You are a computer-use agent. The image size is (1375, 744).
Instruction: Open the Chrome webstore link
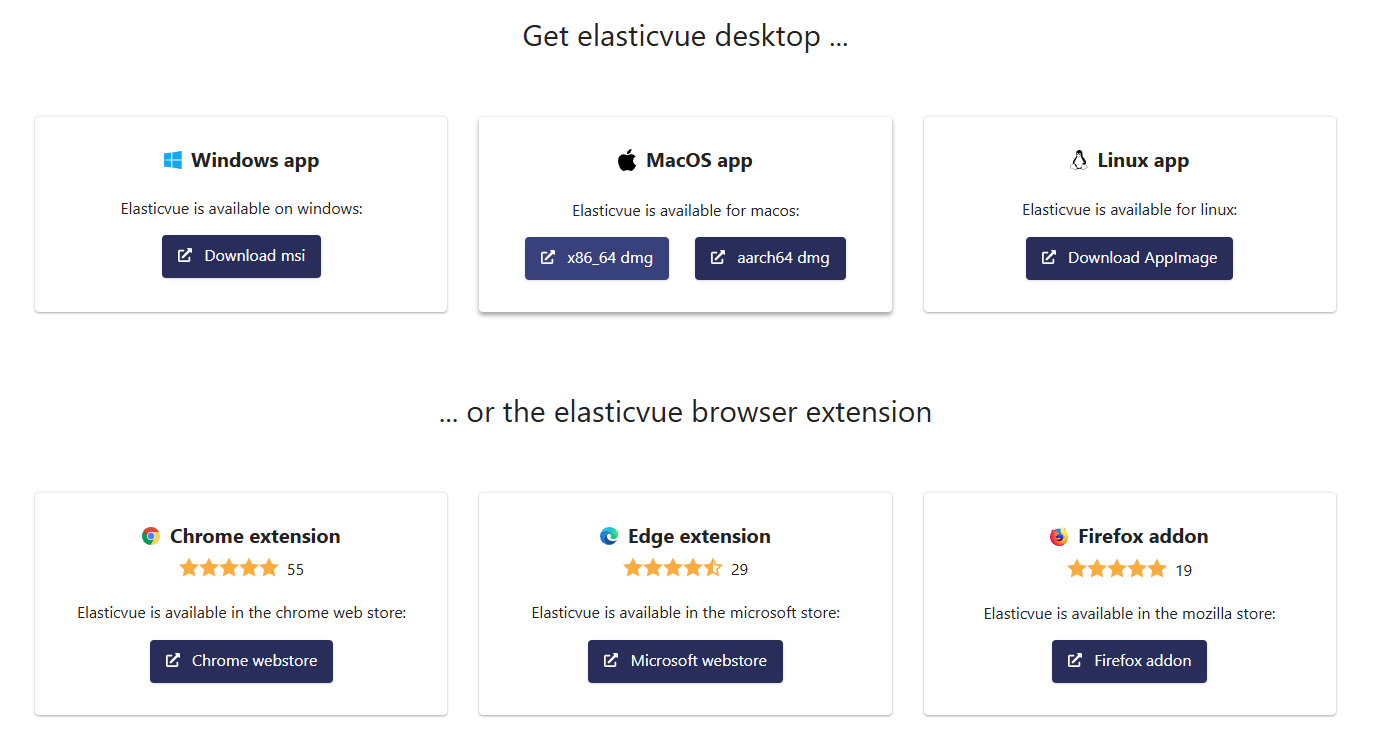241,661
